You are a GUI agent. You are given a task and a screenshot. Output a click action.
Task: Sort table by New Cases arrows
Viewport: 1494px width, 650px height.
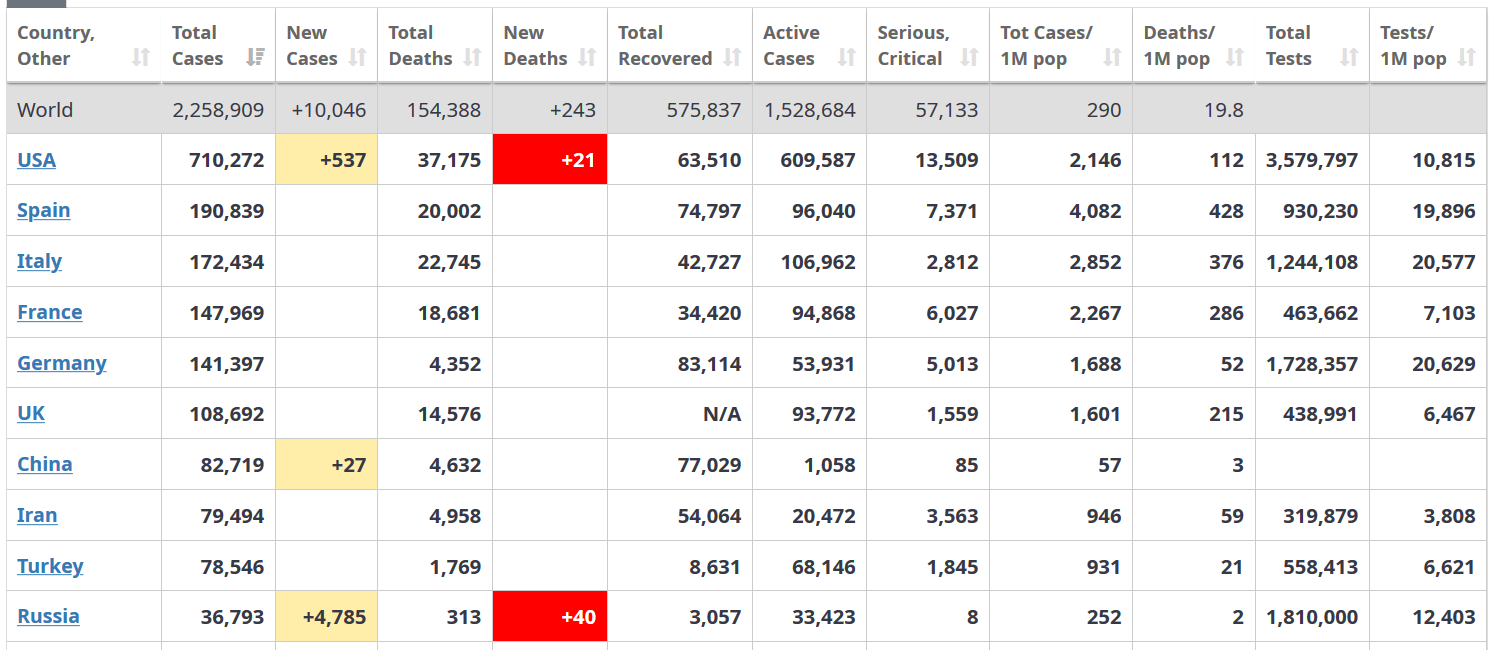pos(357,58)
